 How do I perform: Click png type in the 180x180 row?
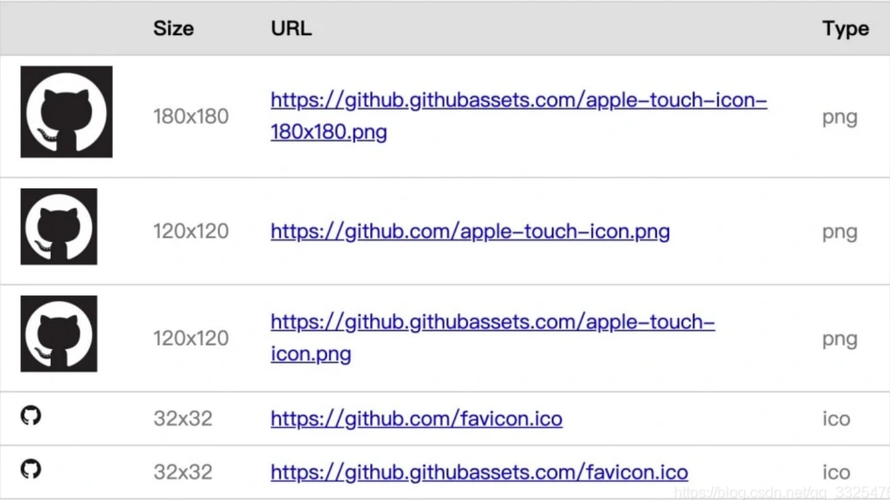839,116
